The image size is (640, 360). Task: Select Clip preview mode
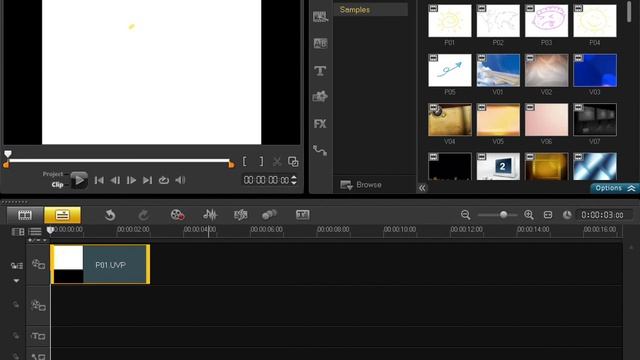click(58, 184)
